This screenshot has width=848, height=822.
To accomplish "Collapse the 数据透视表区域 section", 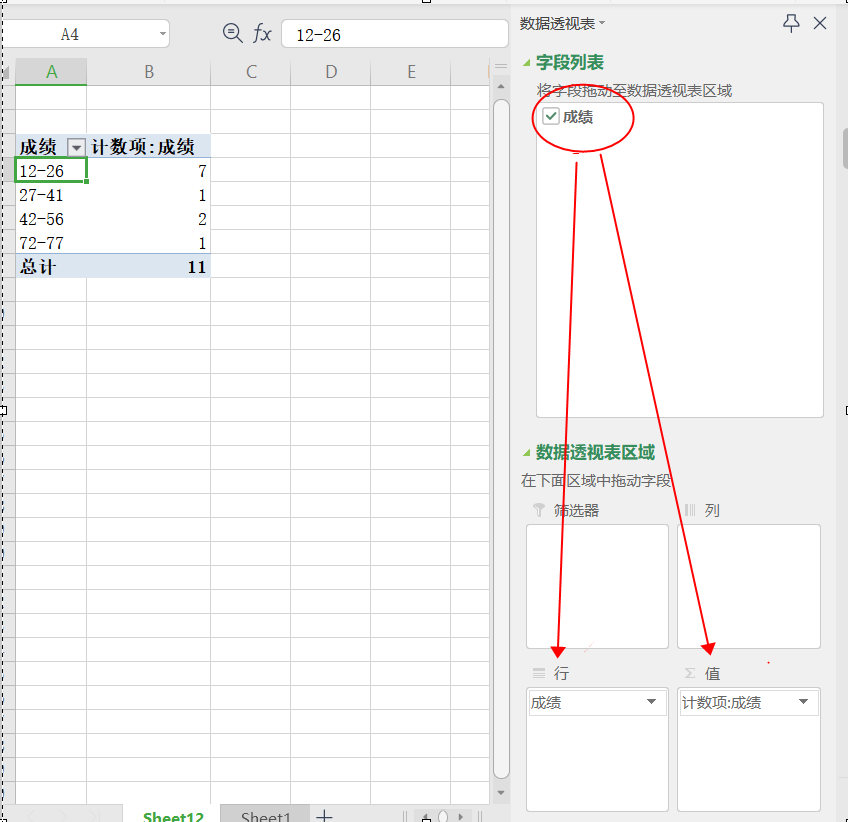I will [x=527, y=453].
